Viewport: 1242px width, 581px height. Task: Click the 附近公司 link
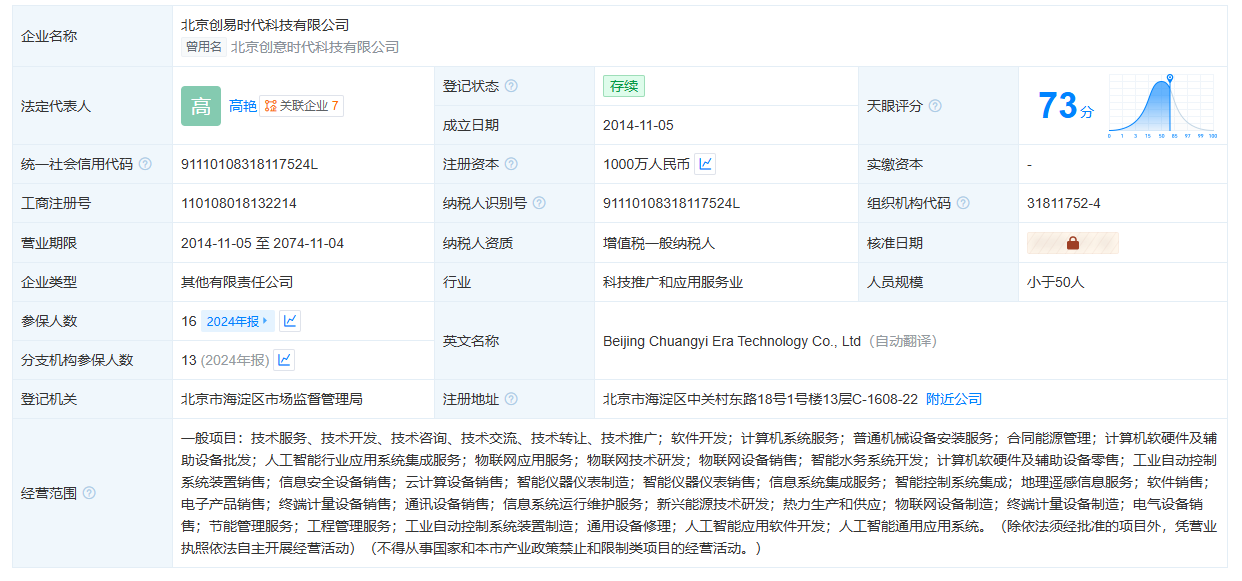[954, 399]
